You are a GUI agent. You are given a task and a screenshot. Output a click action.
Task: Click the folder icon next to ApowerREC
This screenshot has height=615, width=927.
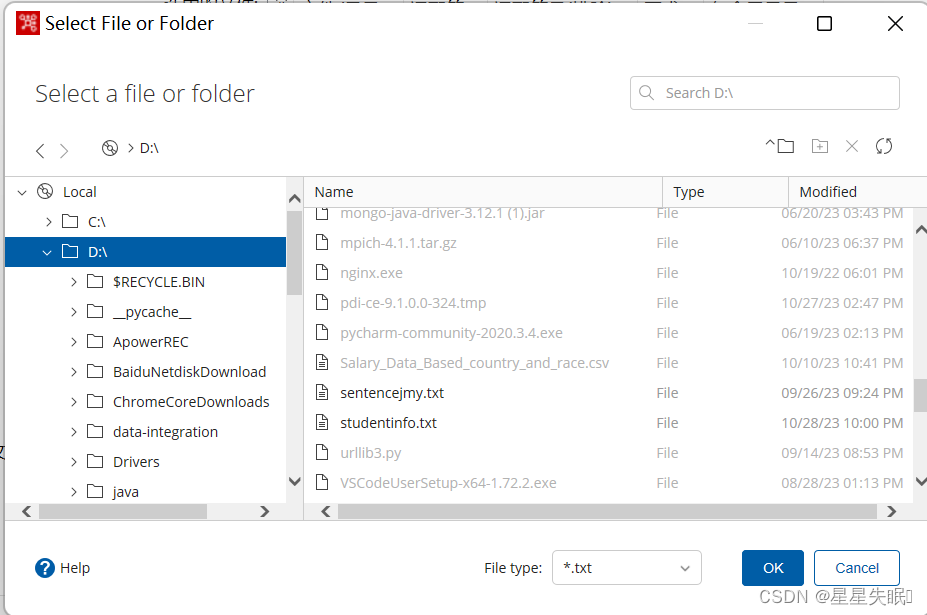pos(95,341)
